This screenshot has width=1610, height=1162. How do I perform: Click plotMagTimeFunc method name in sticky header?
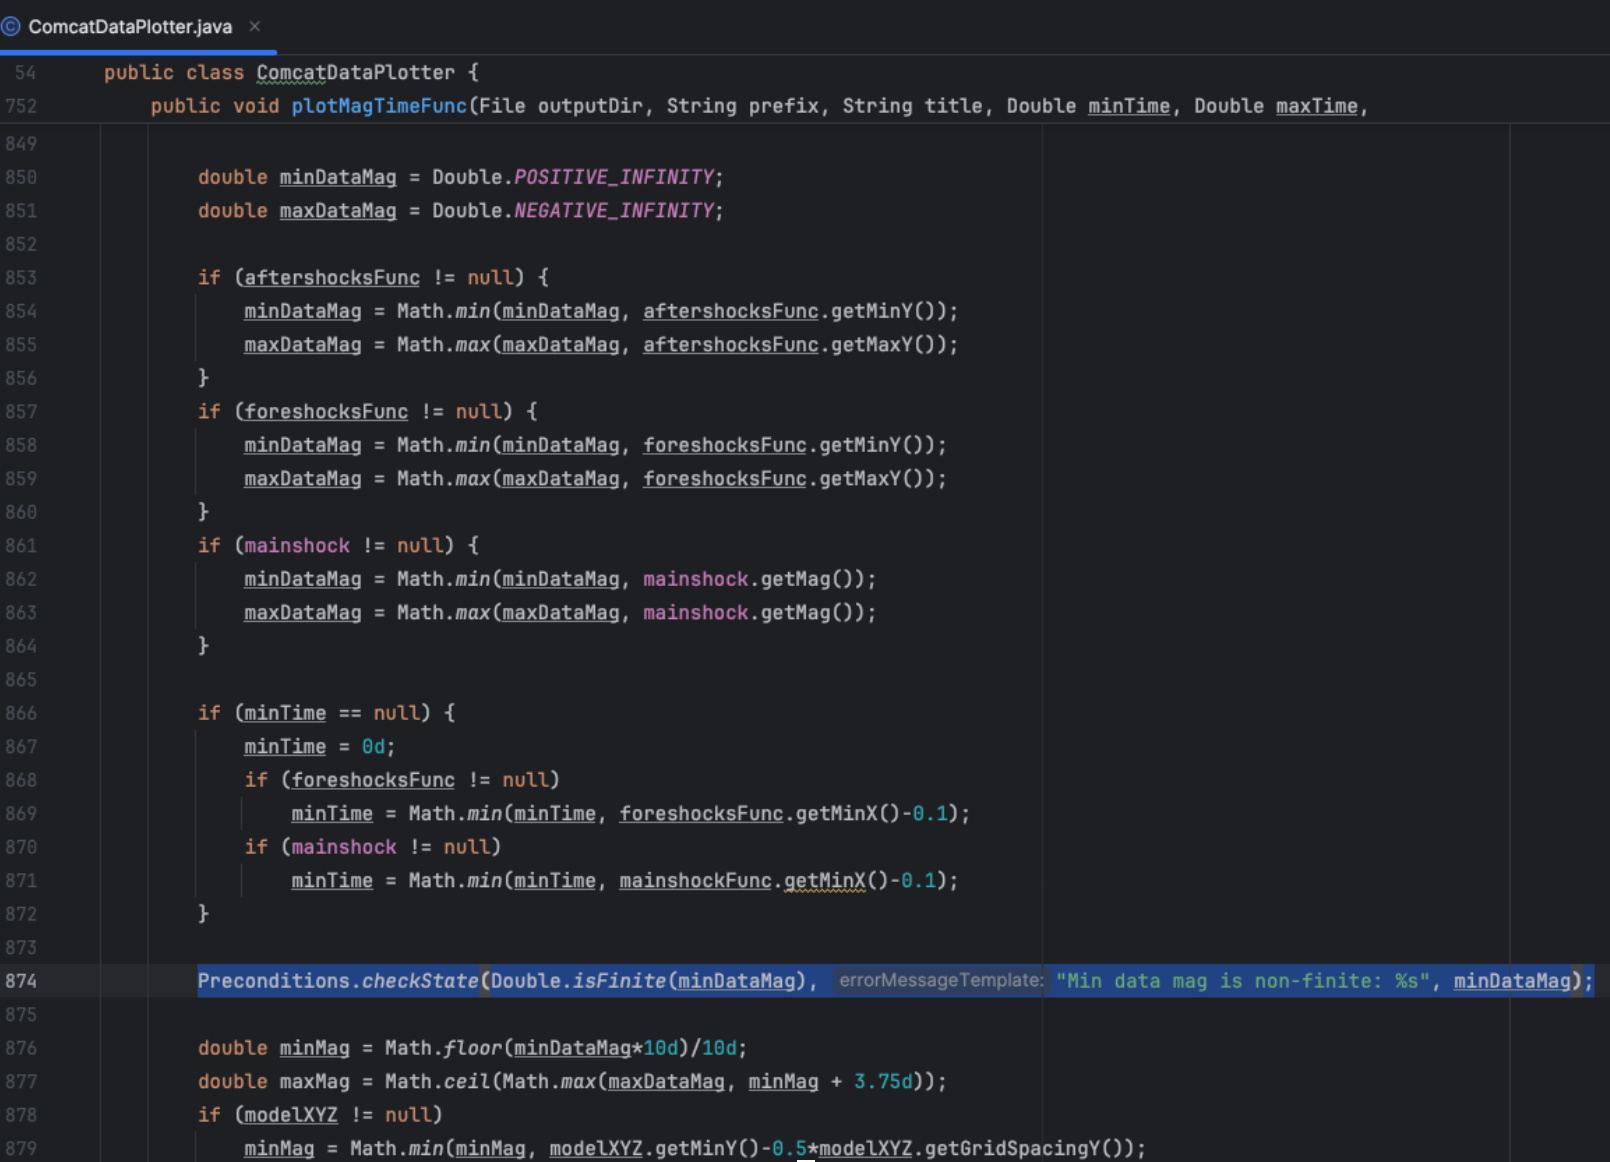click(x=379, y=106)
